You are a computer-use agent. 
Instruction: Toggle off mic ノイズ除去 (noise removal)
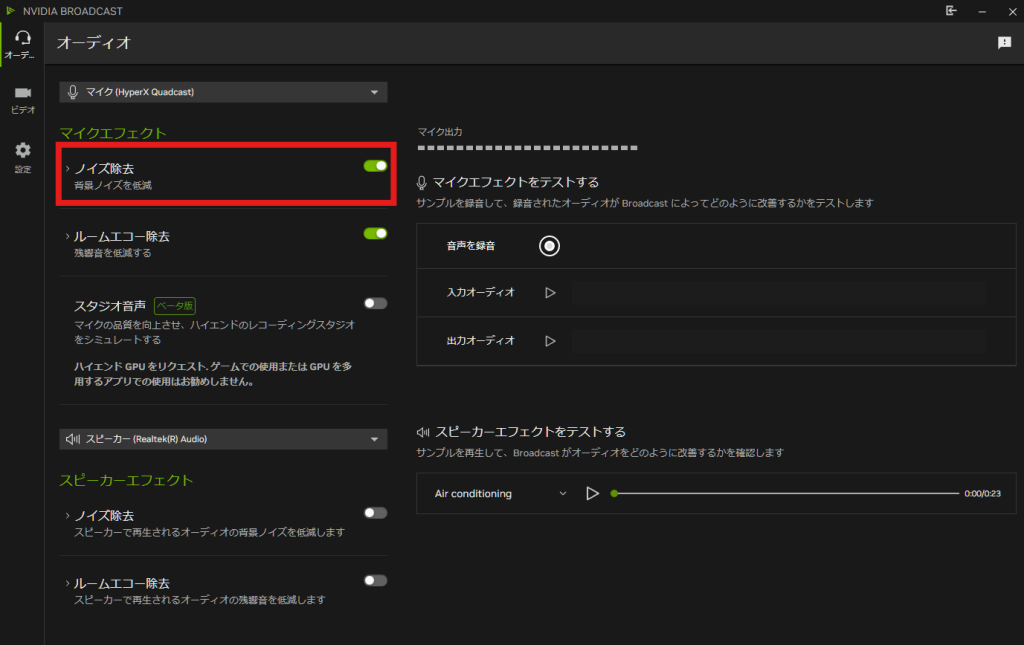click(x=376, y=166)
